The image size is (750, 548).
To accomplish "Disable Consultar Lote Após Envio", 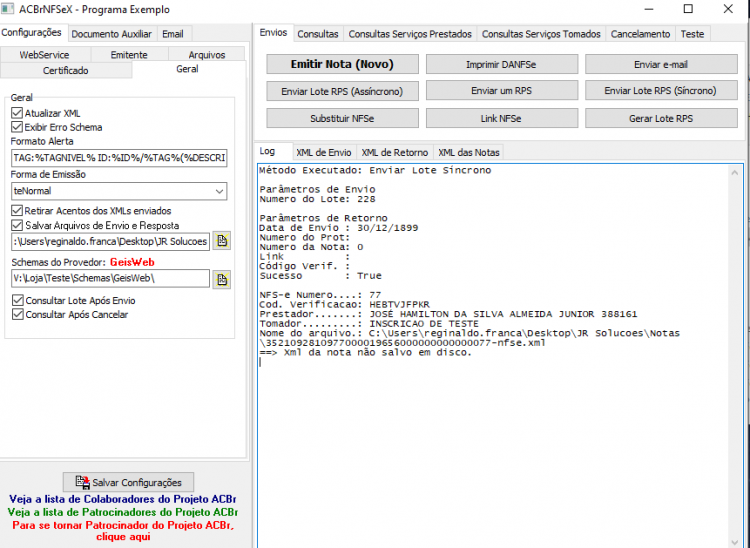I will tap(17, 300).
